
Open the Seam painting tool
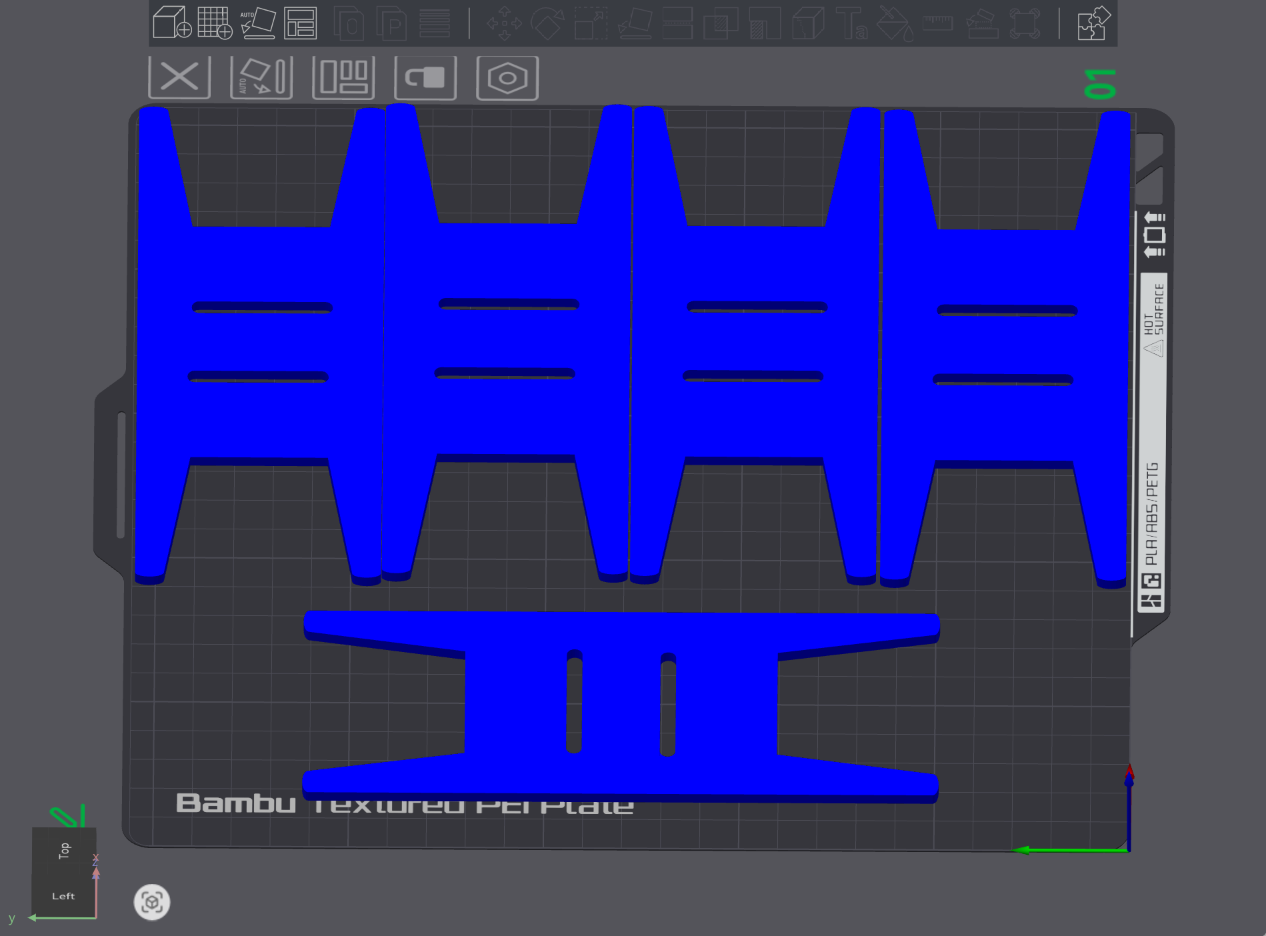click(807, 22)
